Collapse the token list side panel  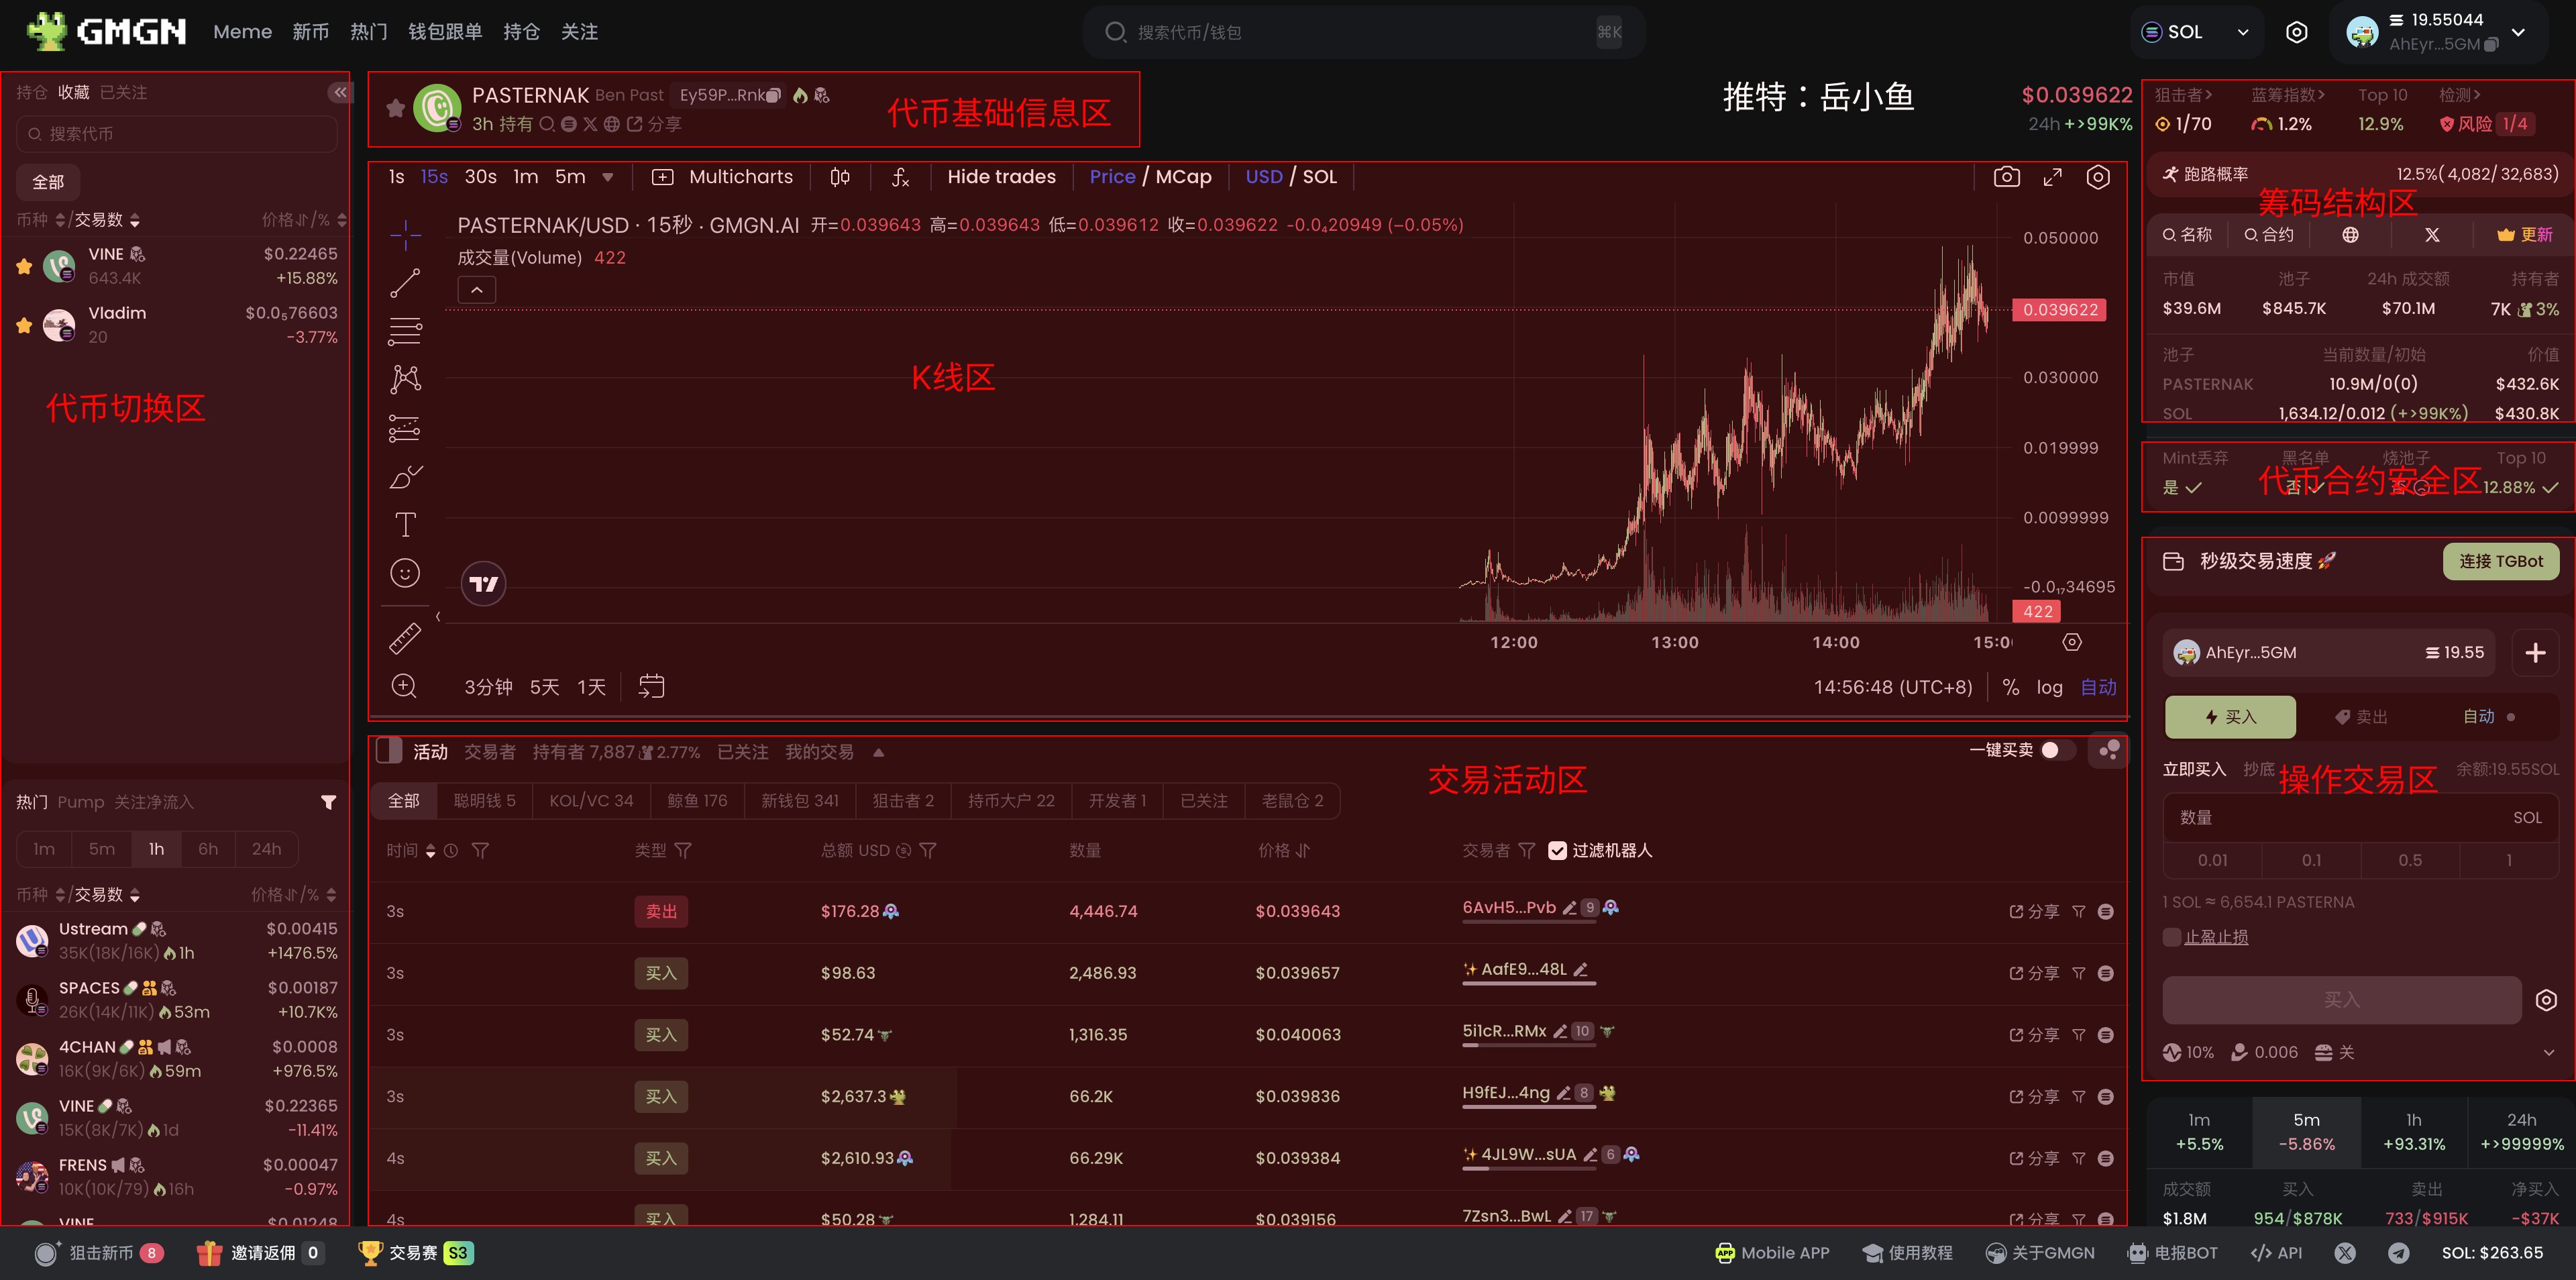pyautogui.click(x=340, y=92)
